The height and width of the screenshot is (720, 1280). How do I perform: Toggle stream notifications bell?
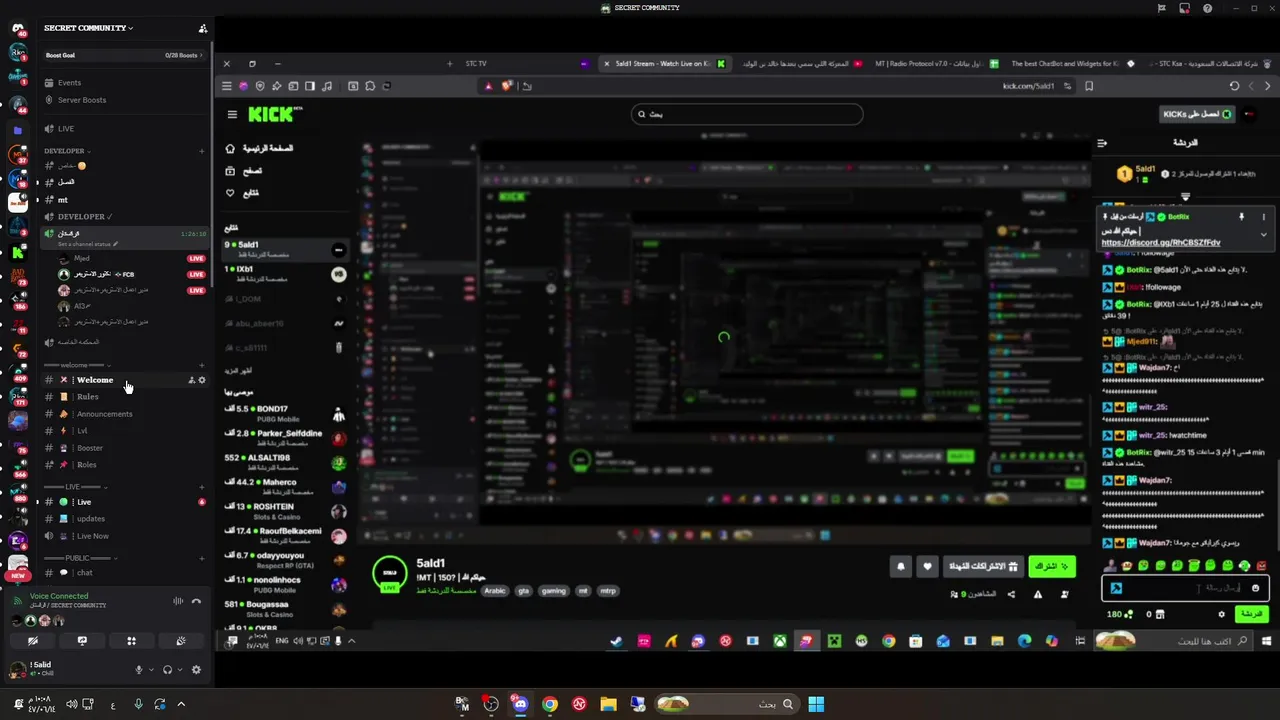pos(901,567)
